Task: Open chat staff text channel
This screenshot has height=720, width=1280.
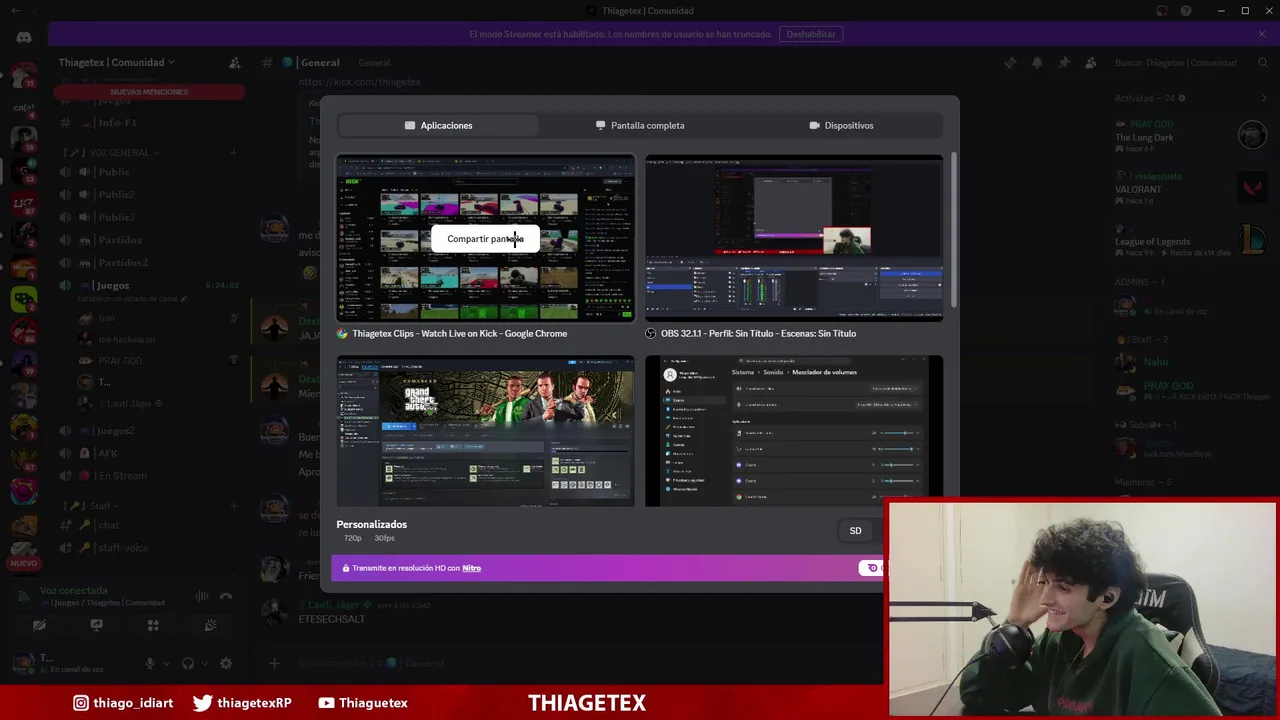Action: [148, 525]
